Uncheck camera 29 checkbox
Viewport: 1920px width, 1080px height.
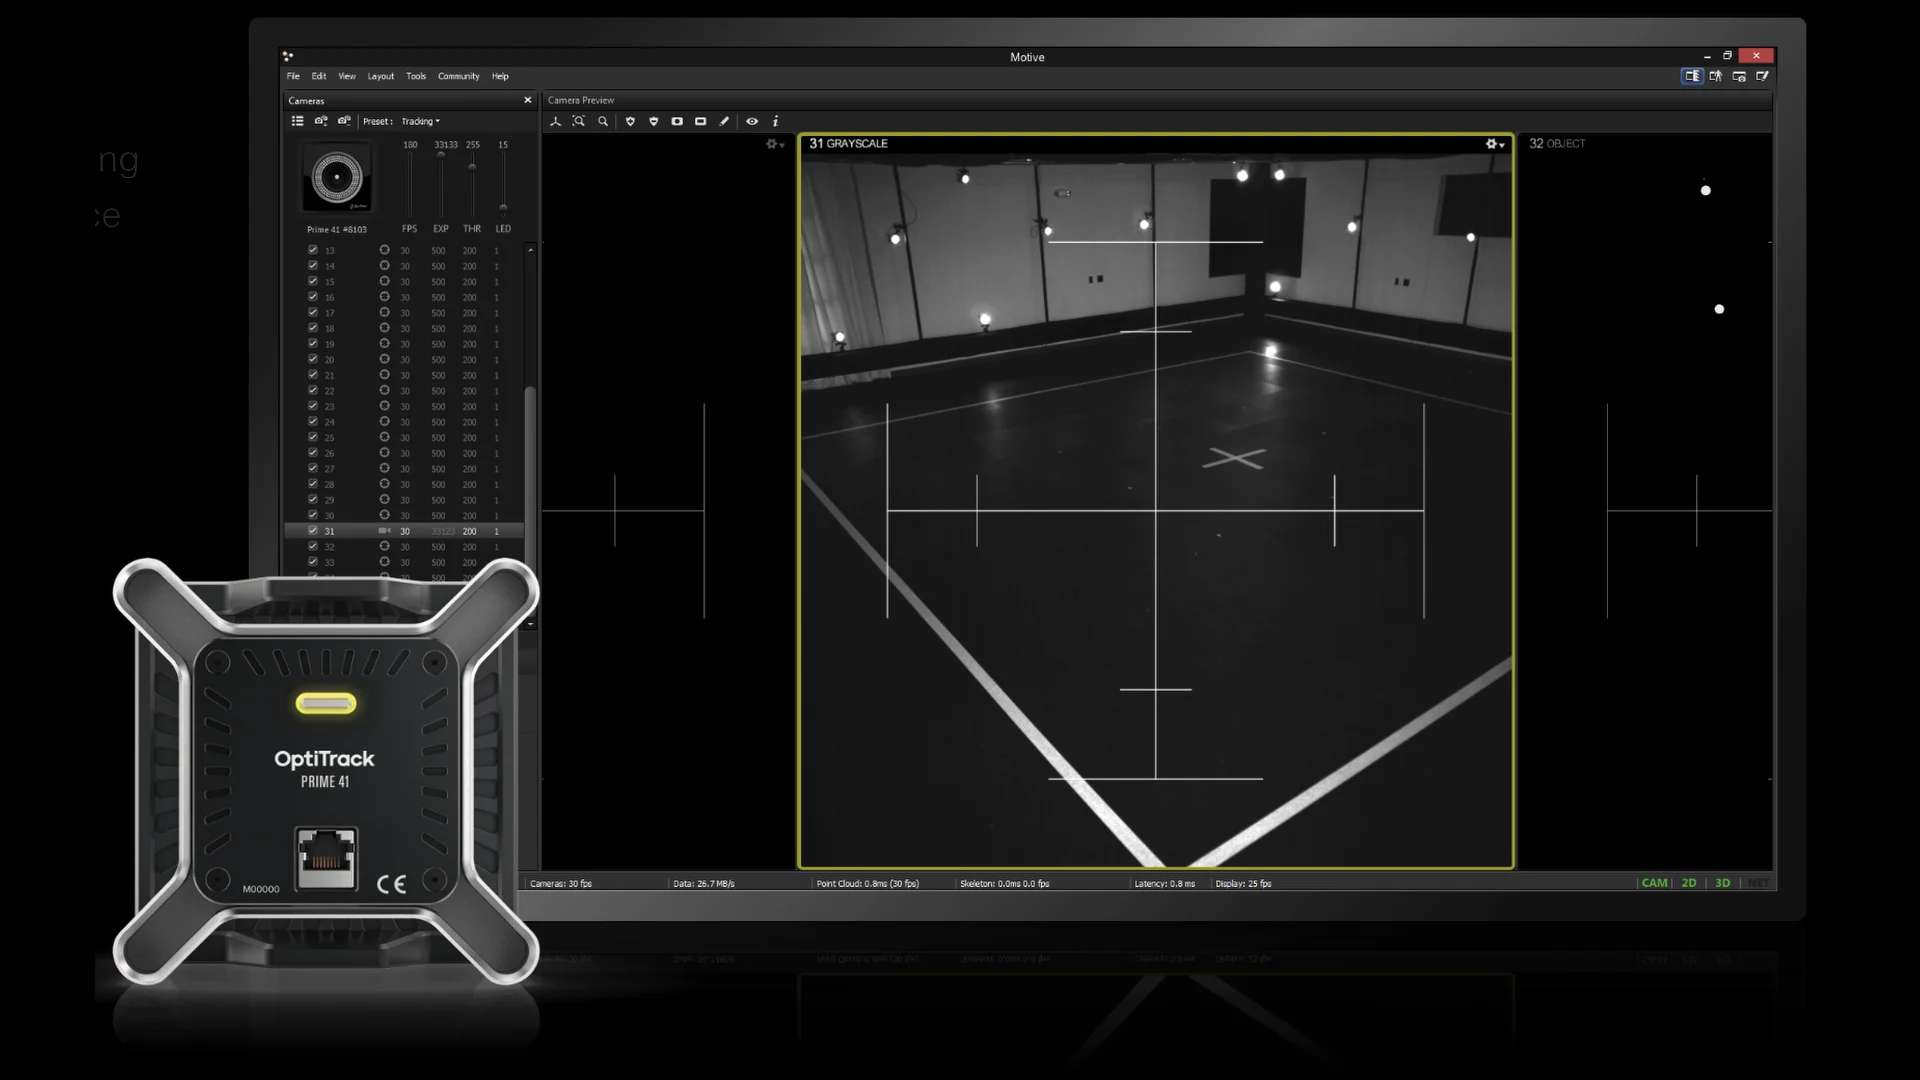tap(313, 500)
